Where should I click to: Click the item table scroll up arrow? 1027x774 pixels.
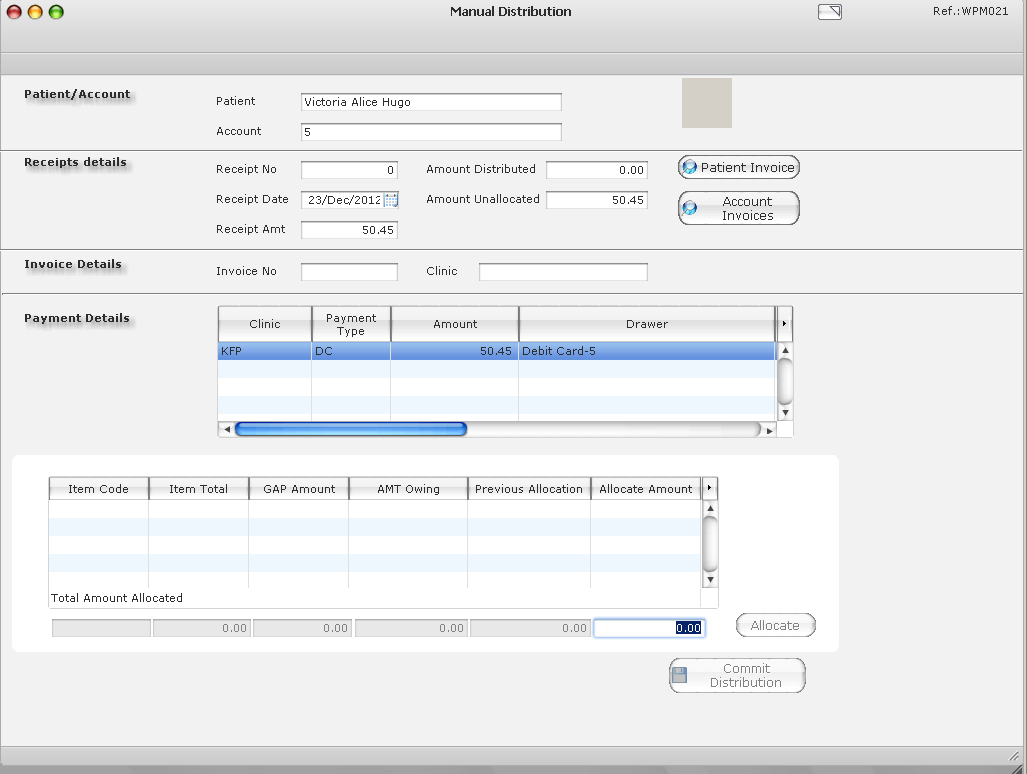710,508
